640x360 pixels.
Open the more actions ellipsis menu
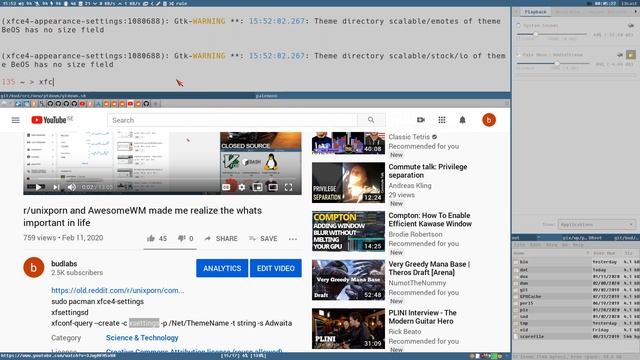(x=293, y=239)
